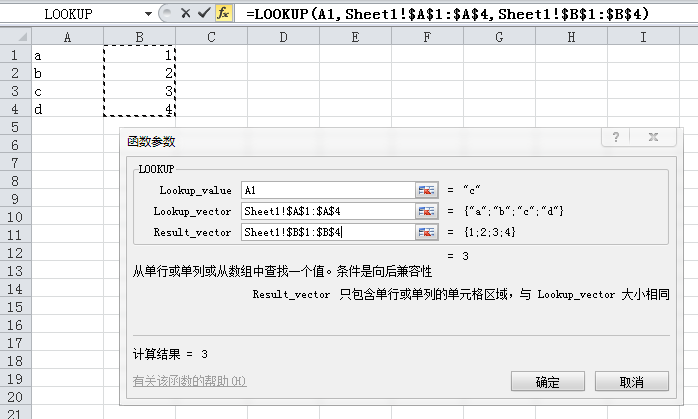Click cell B4 containing 4
The image size is (698, 419).
140,109
